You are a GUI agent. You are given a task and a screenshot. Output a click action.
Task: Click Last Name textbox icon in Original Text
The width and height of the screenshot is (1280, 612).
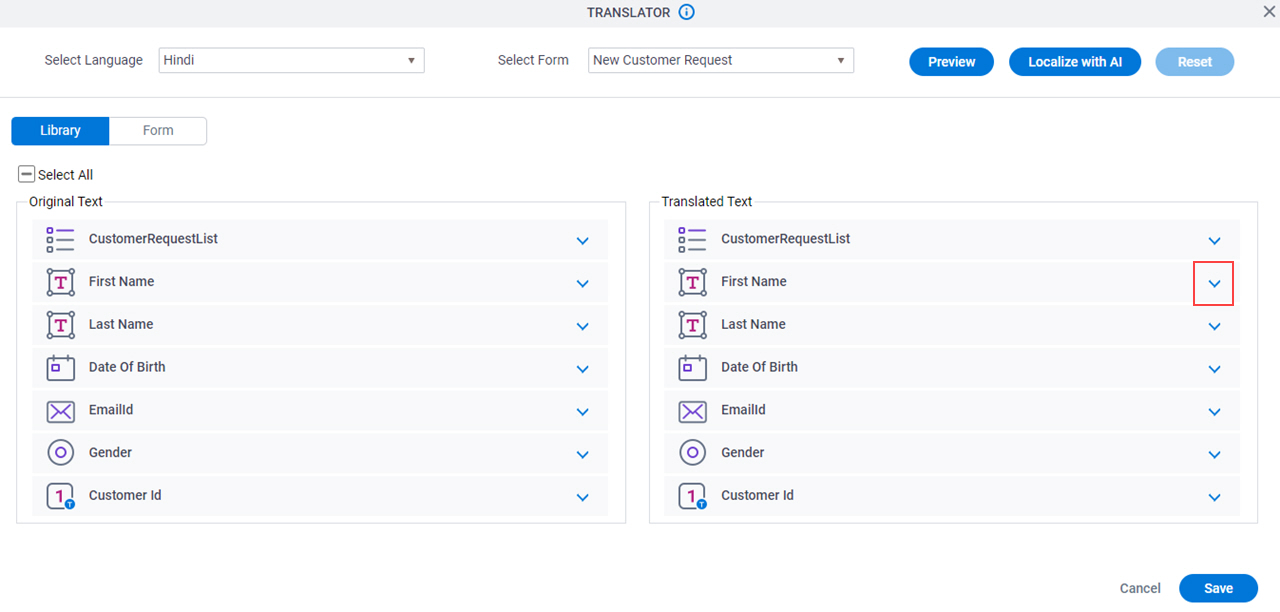tap(61, 326)
